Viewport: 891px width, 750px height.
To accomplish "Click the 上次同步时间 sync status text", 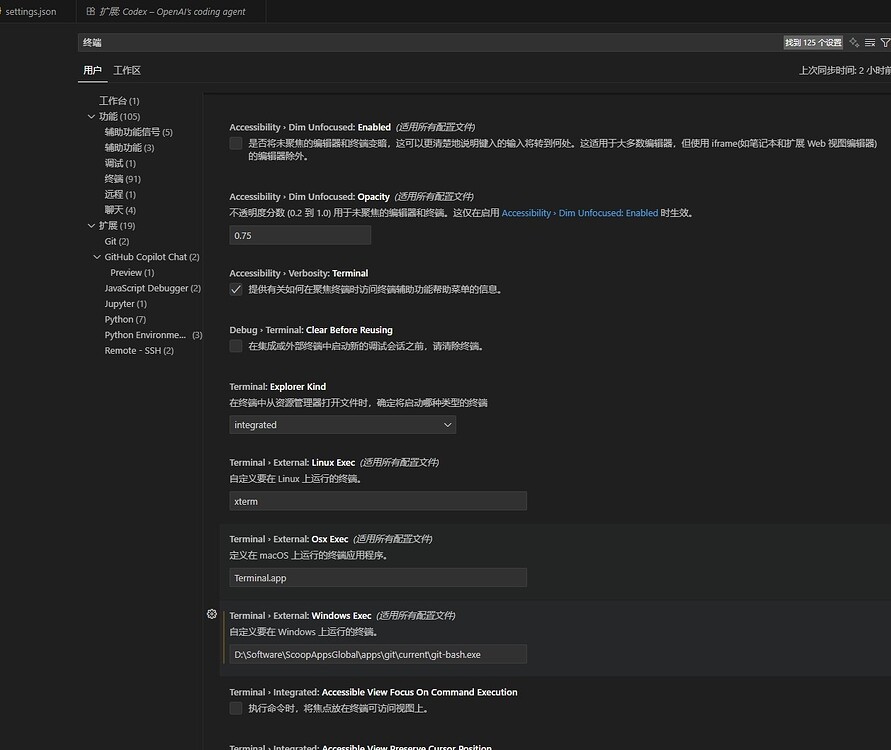I will click(844, 70).
